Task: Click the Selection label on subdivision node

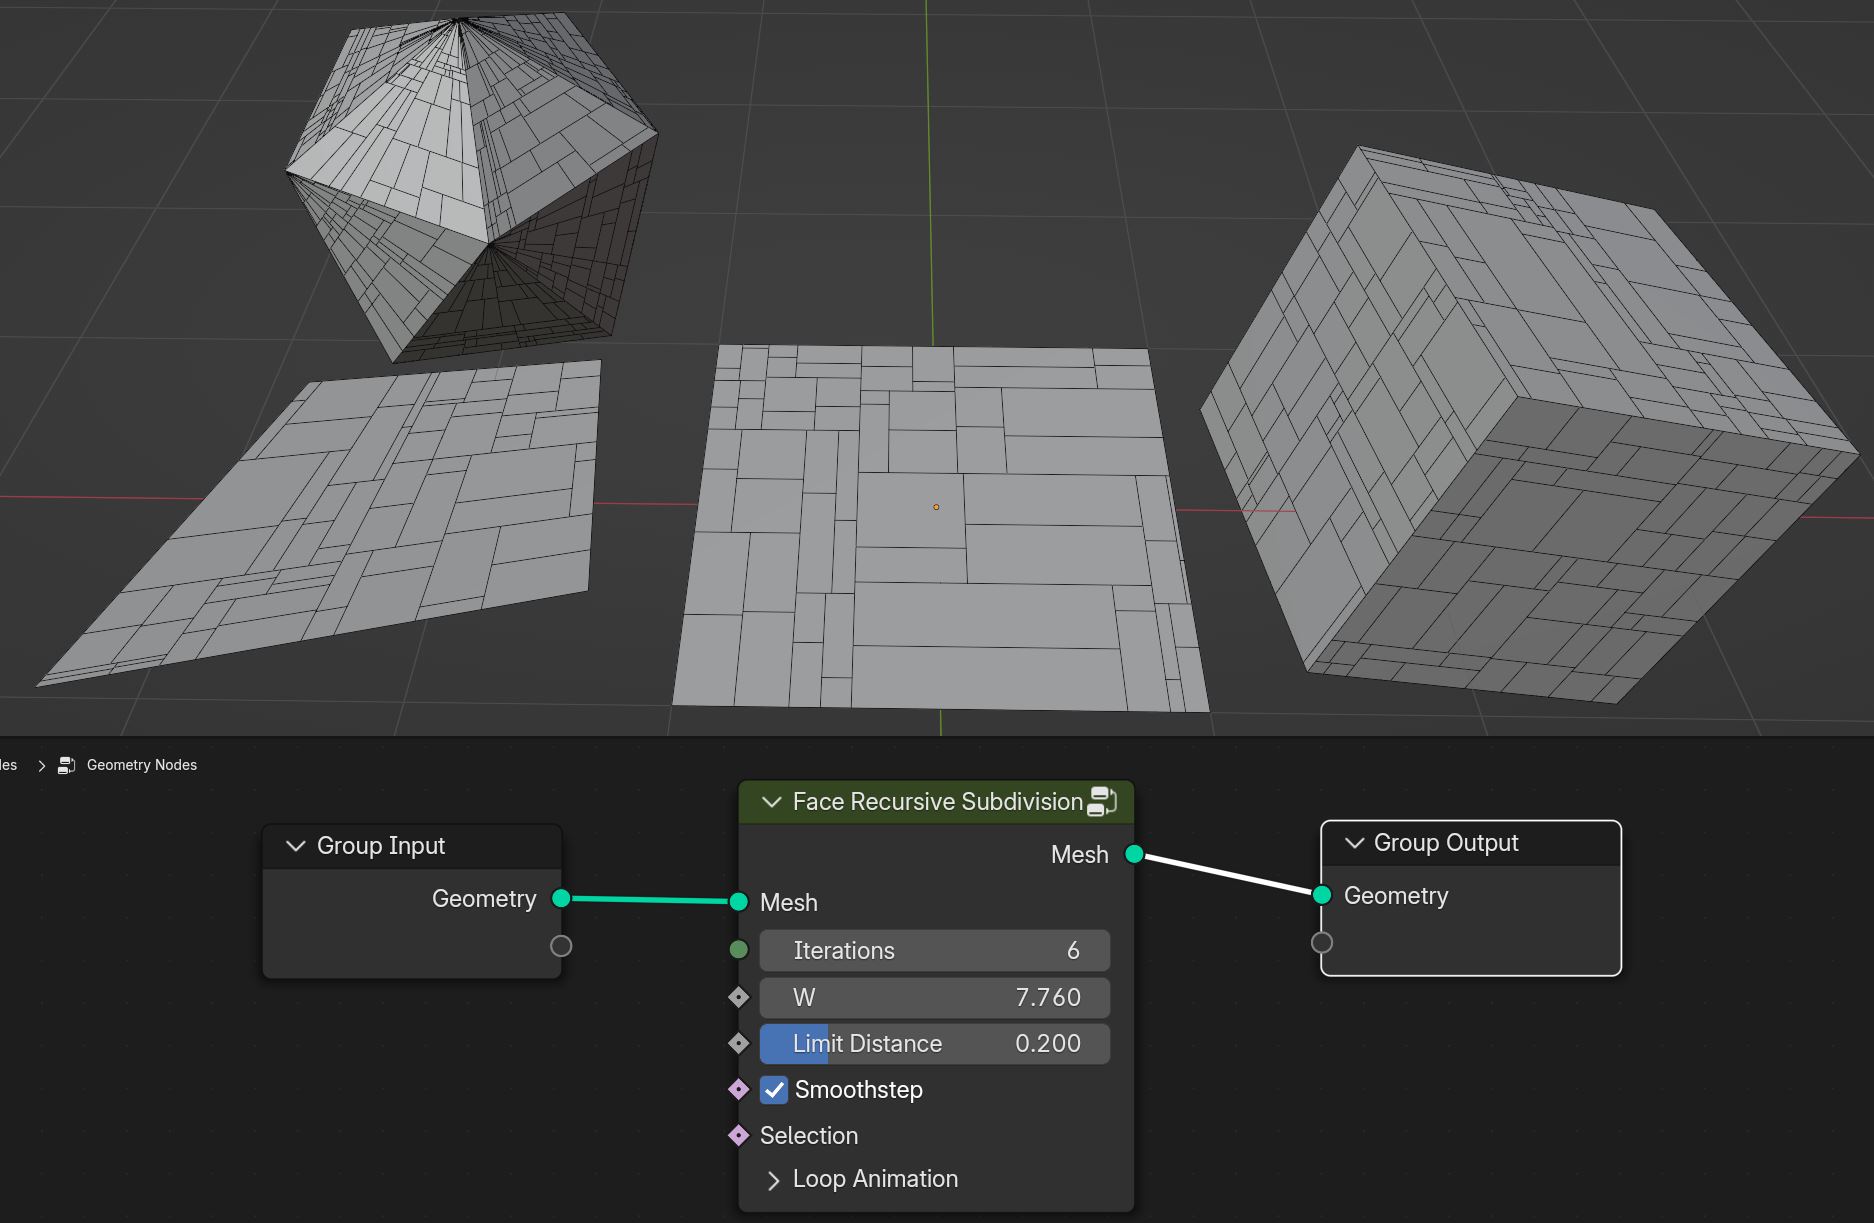Action: click(809, 1136)
